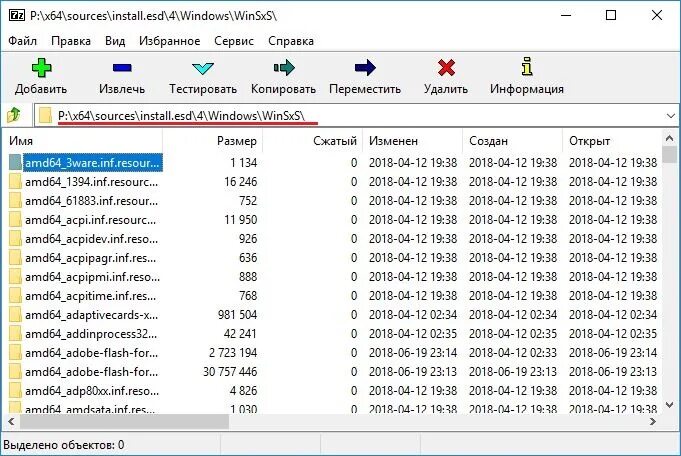Viewport: 681px width, 456px height.
Task: Click folder icon of amd64_61883.inf row
Action: [15, 201]
